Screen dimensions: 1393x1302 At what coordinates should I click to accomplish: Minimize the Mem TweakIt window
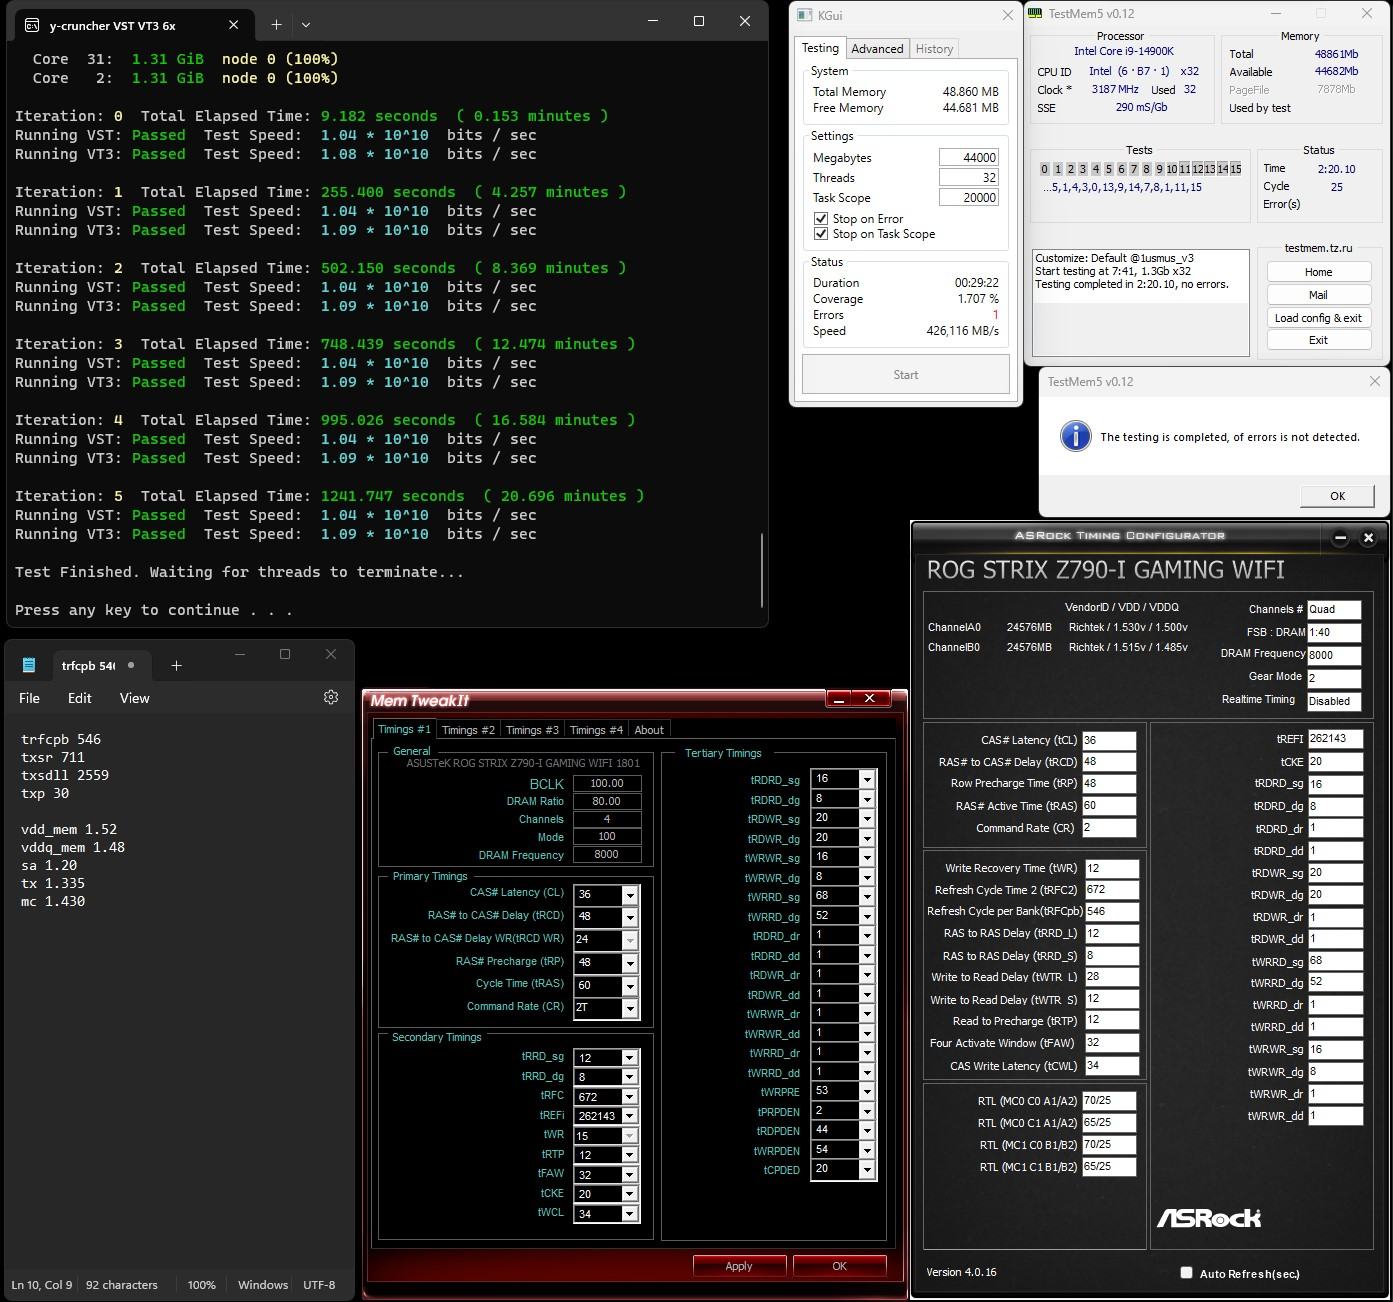(839, 698)
